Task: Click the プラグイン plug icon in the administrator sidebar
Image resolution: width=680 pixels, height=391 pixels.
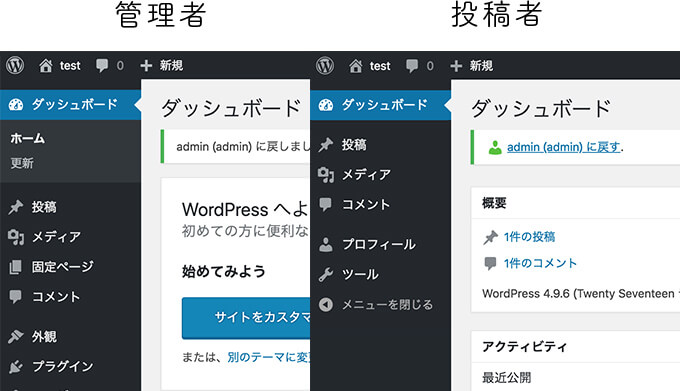Action: tap(16, 366)
